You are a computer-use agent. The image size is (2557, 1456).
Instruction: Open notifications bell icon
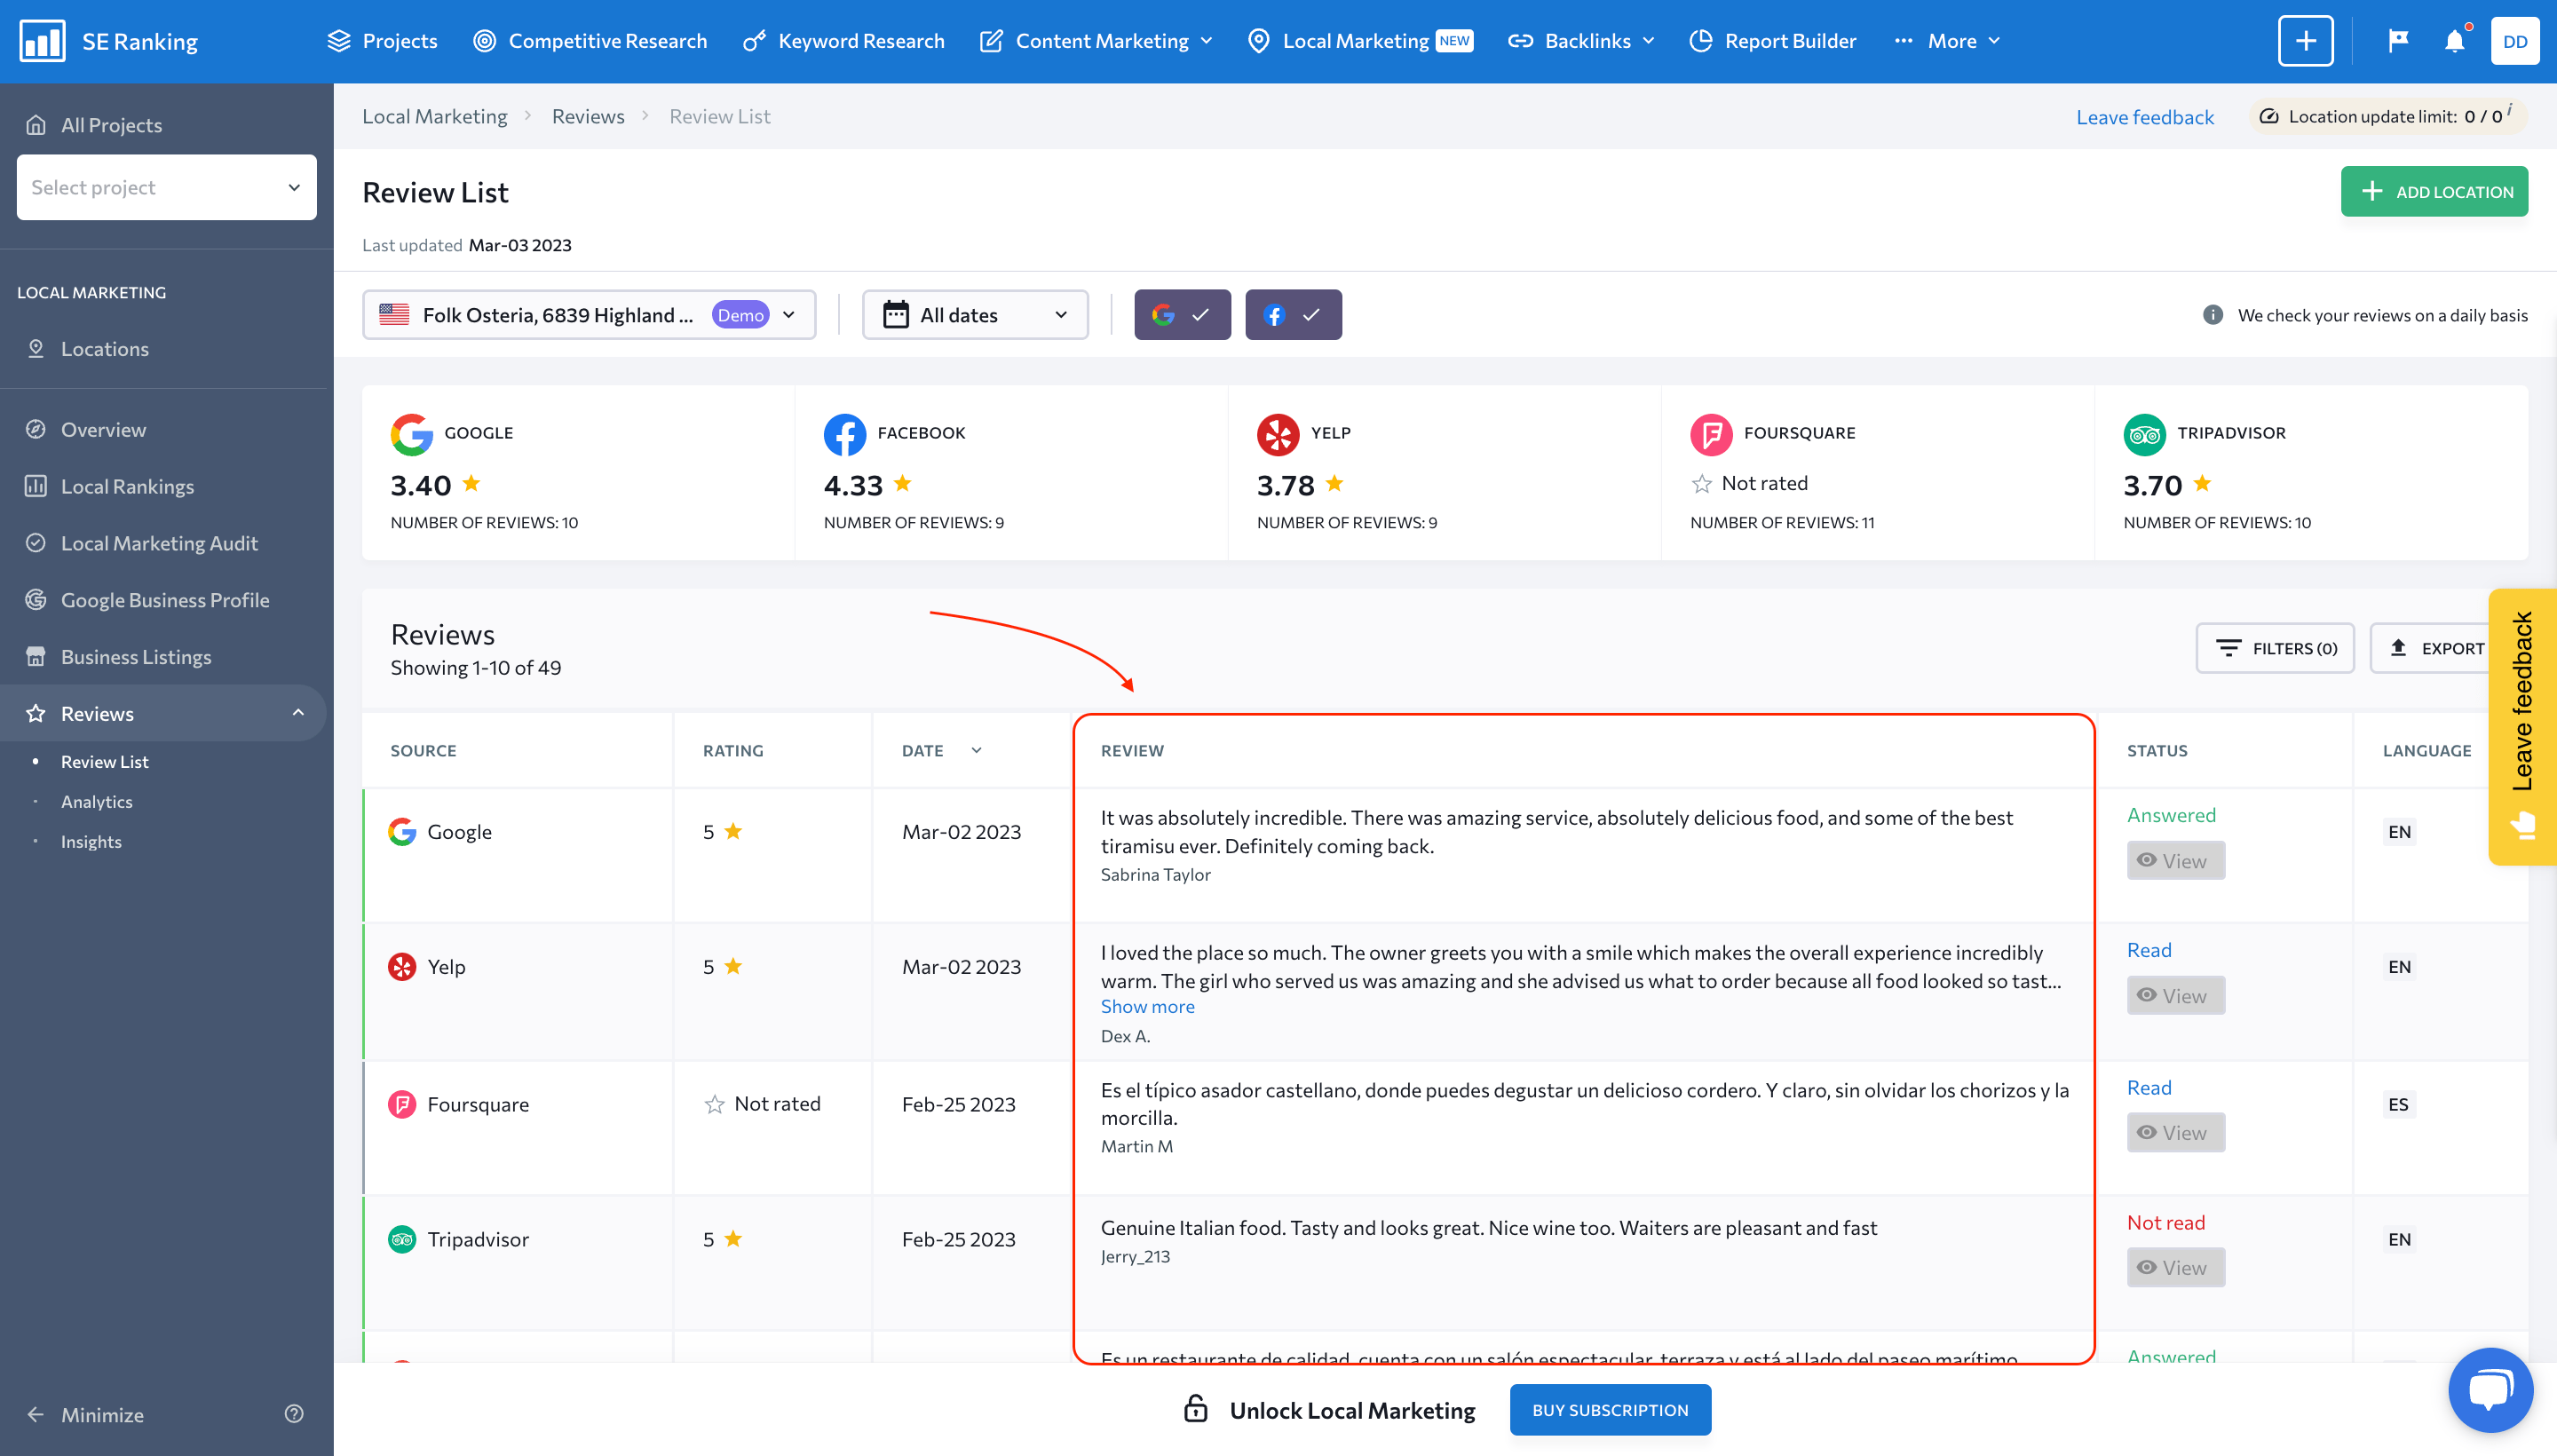(x=2455, y=41)
